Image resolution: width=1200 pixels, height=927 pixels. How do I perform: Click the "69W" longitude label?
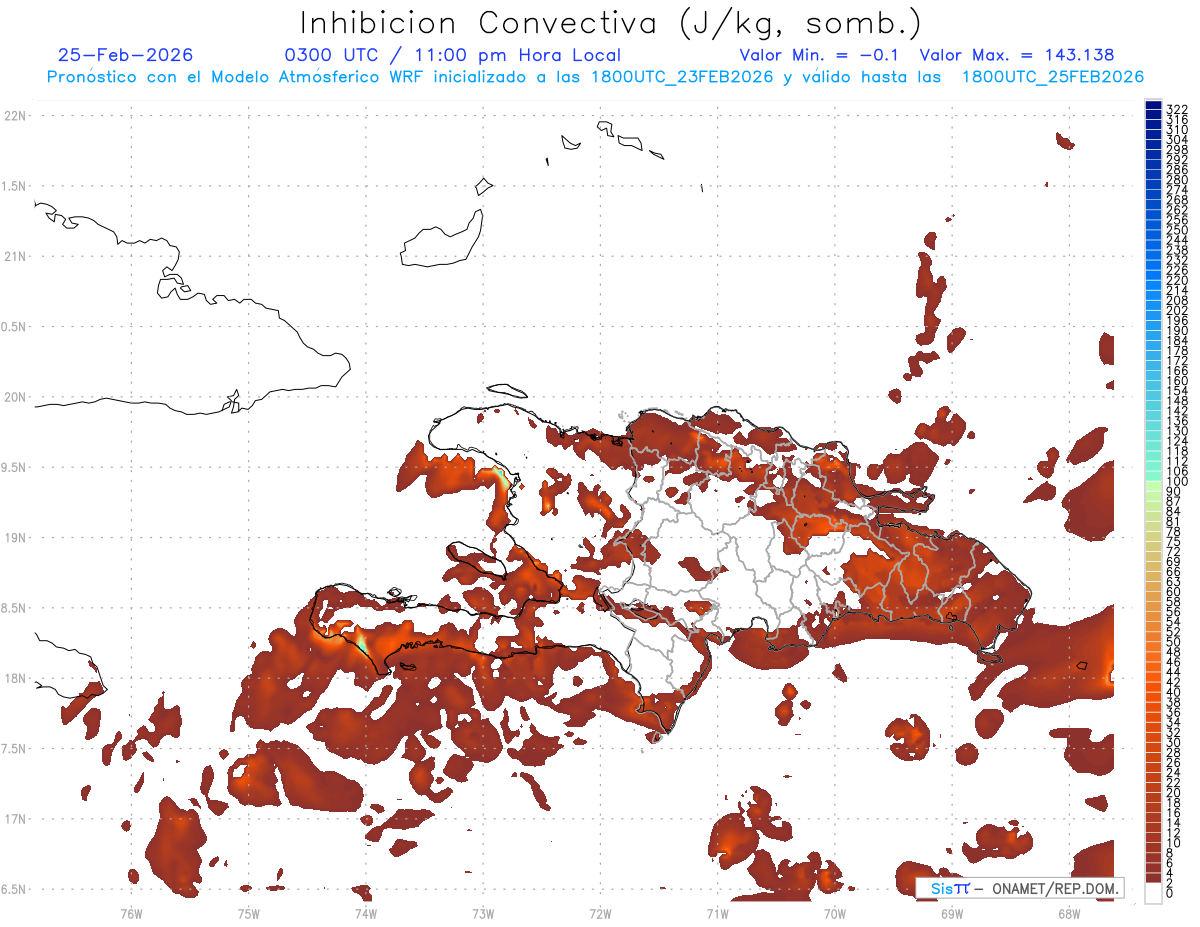[951, 912]
